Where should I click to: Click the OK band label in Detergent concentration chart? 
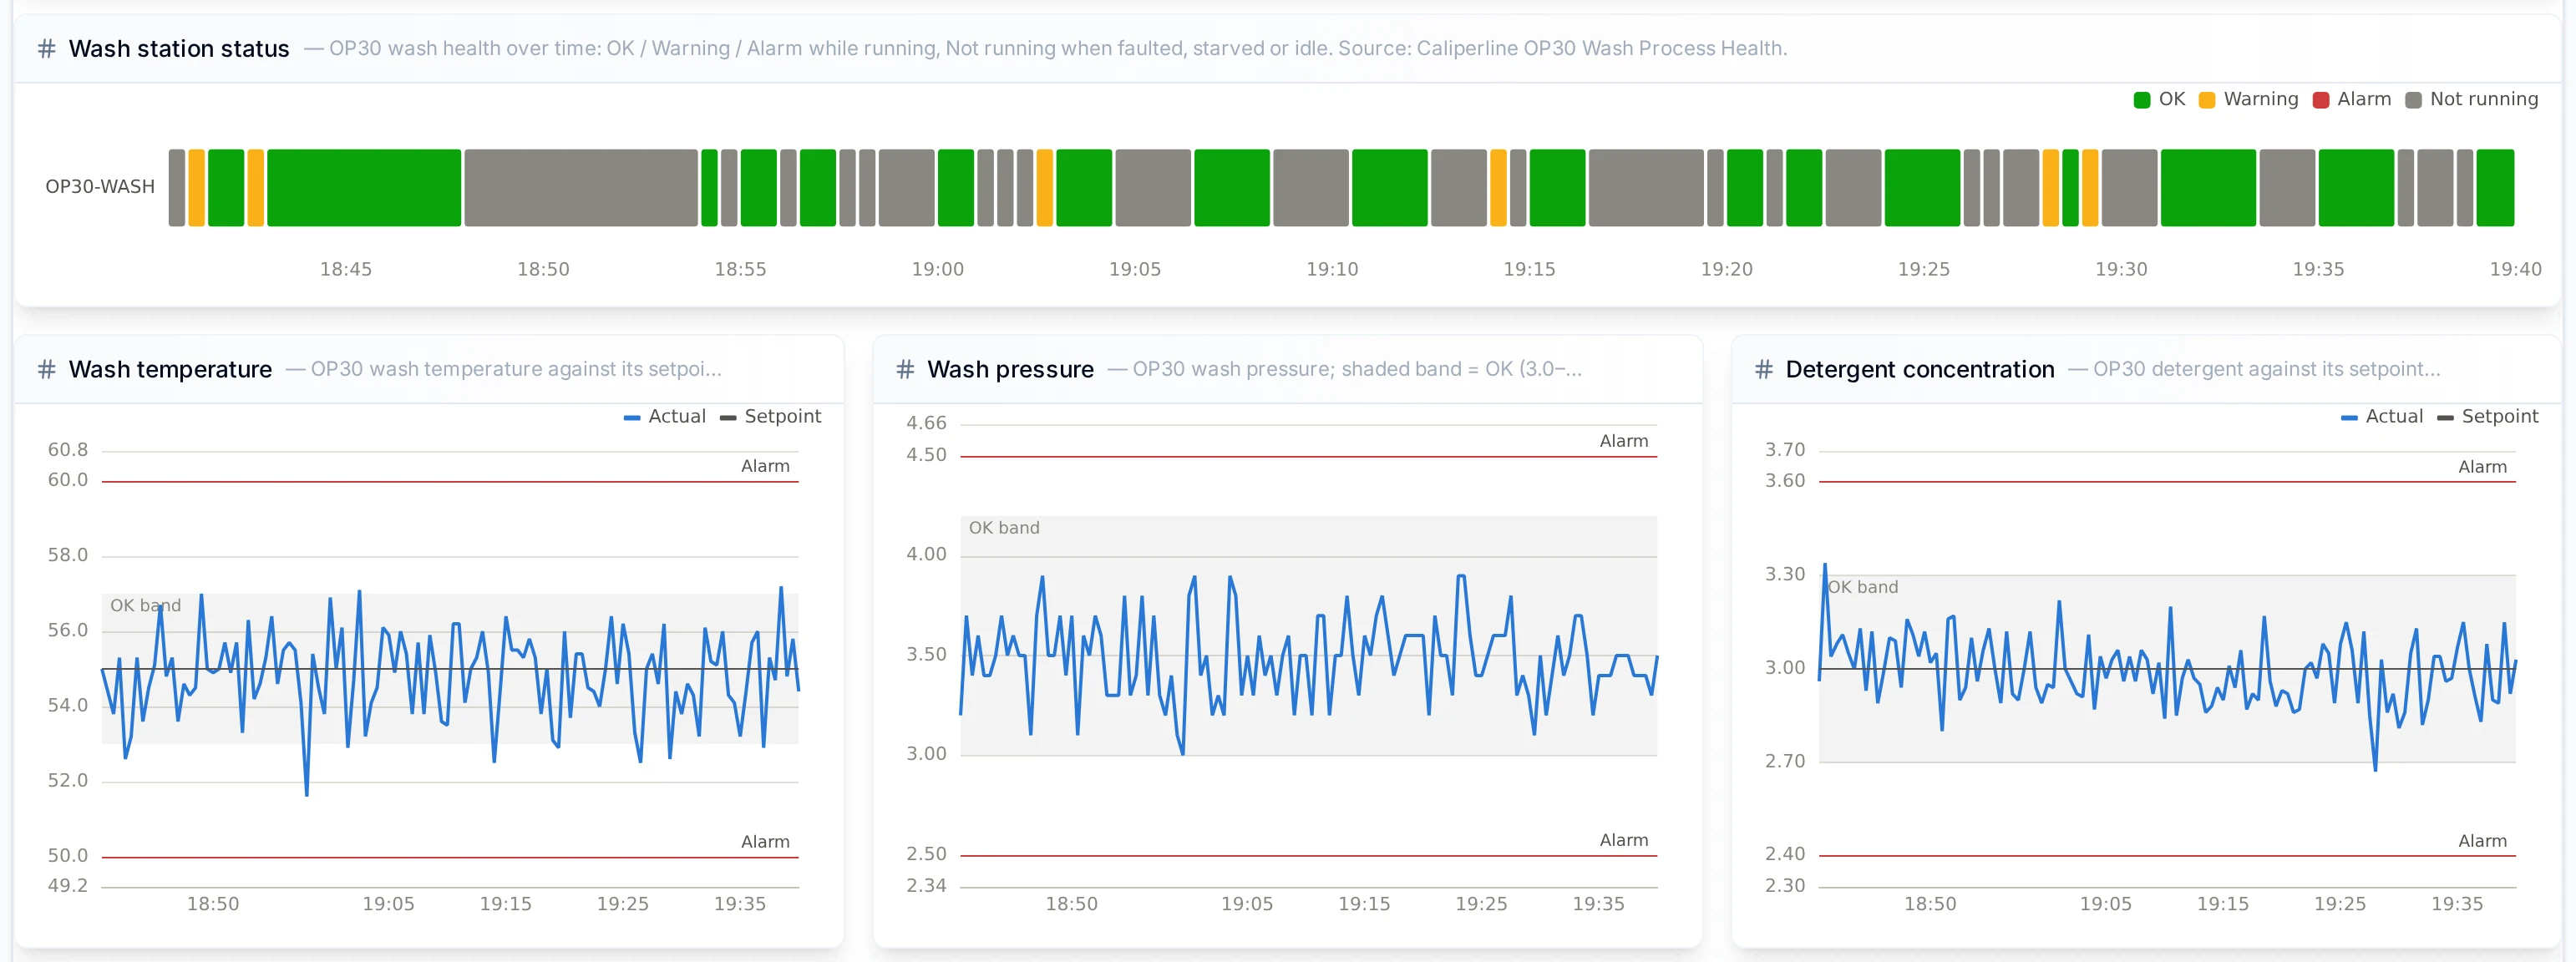click(x=1862, y=587)
